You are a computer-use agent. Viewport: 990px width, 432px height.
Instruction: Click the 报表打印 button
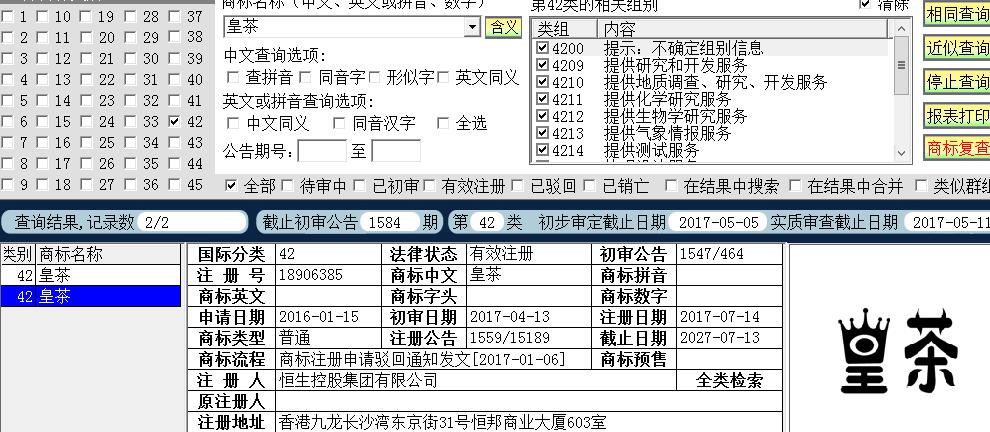click(957, 116)
